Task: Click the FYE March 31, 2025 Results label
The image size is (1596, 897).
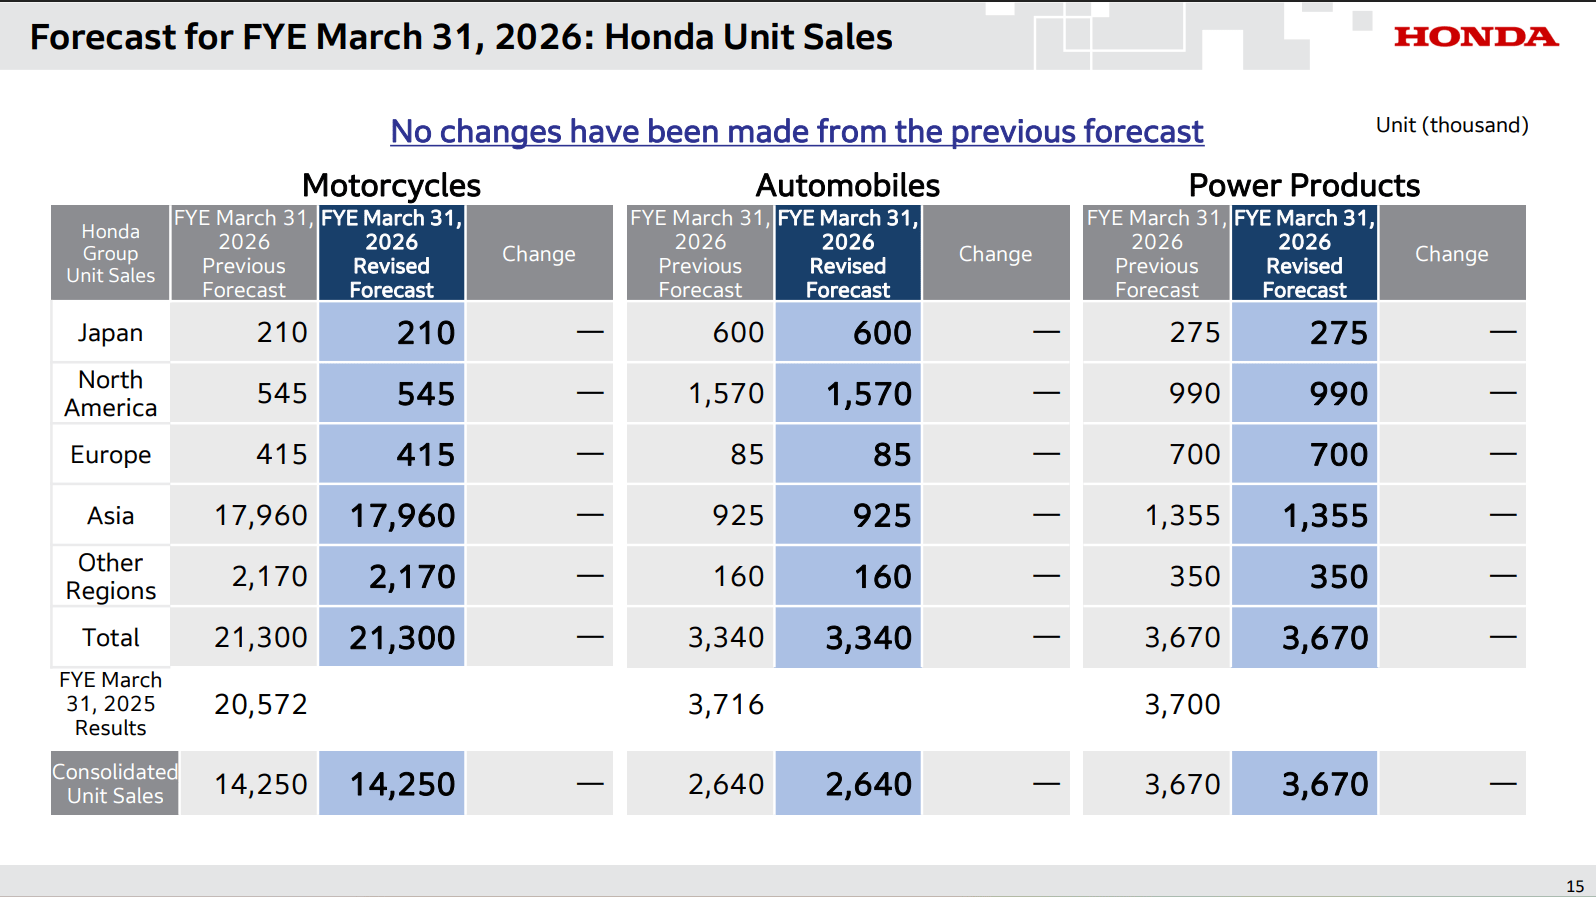Action: [110, 704]
